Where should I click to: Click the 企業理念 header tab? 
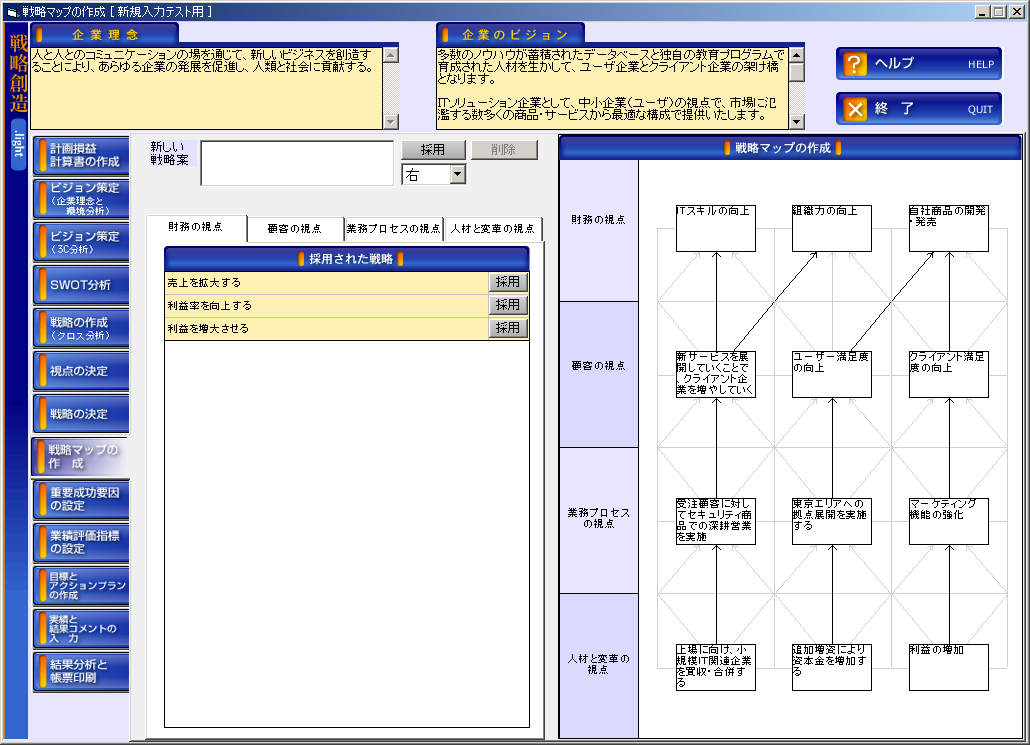point(105,35)
